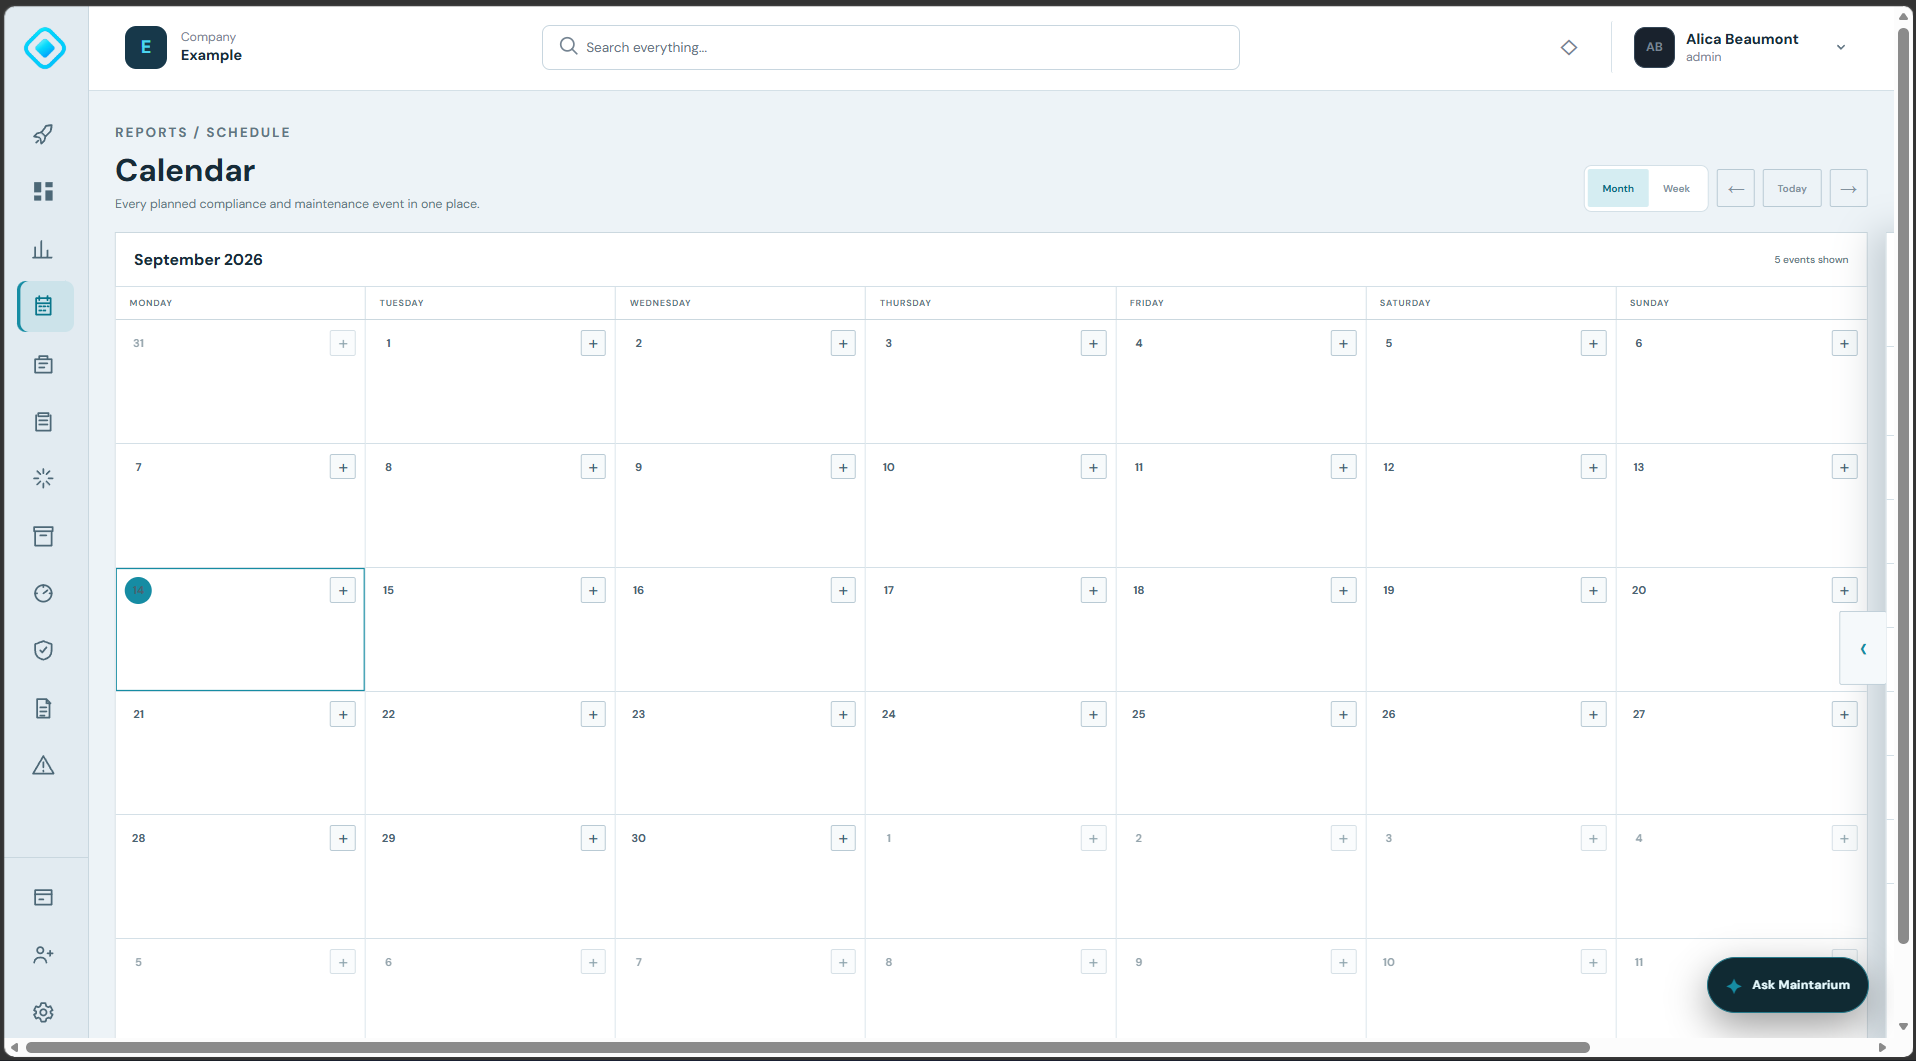This screenshot has height=1061, width=1916.
Task: Open the bar chart analytics sidebar icon
Action: tap(43, 249)
